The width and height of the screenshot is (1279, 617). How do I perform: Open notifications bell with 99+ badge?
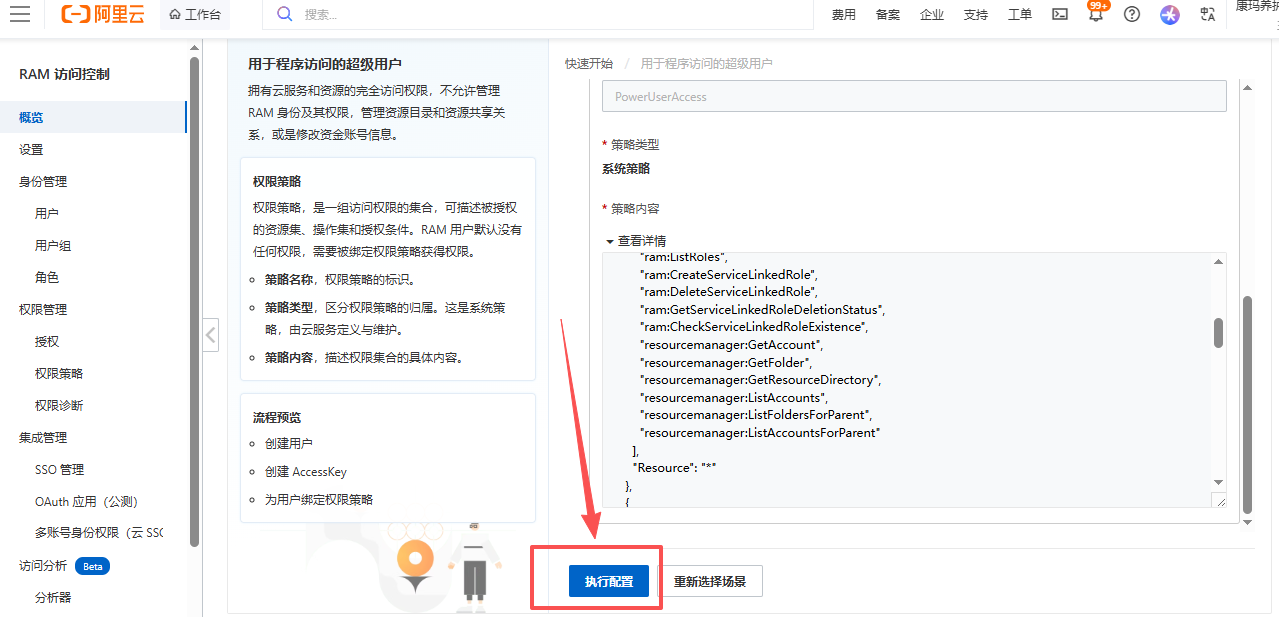[x=1096, y=15]
